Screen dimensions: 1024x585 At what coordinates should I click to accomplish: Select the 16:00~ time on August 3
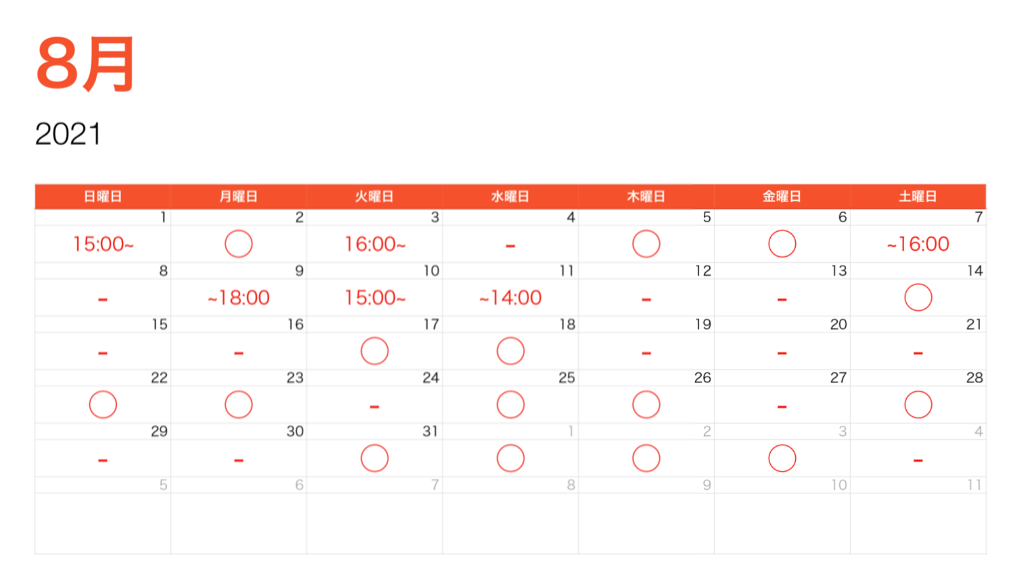click(375, 244)
